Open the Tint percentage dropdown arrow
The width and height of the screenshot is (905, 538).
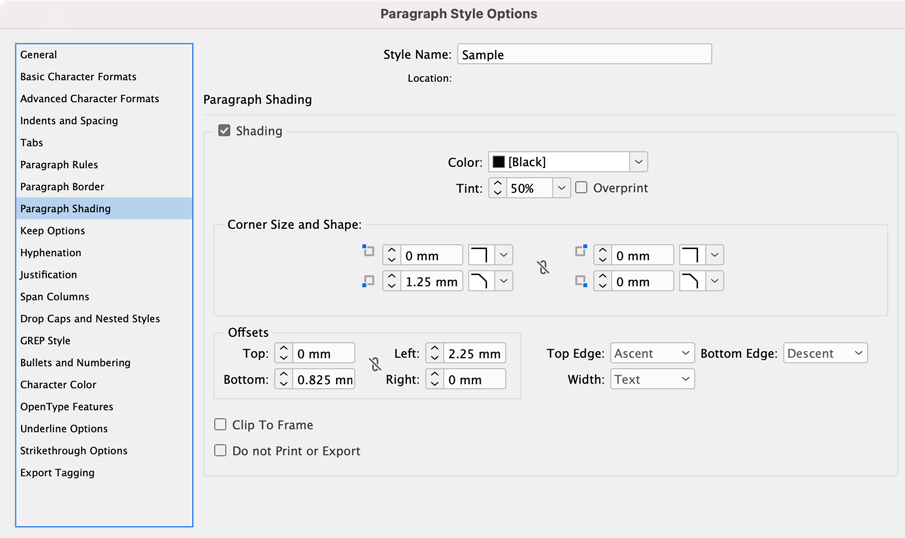[561, 188]
